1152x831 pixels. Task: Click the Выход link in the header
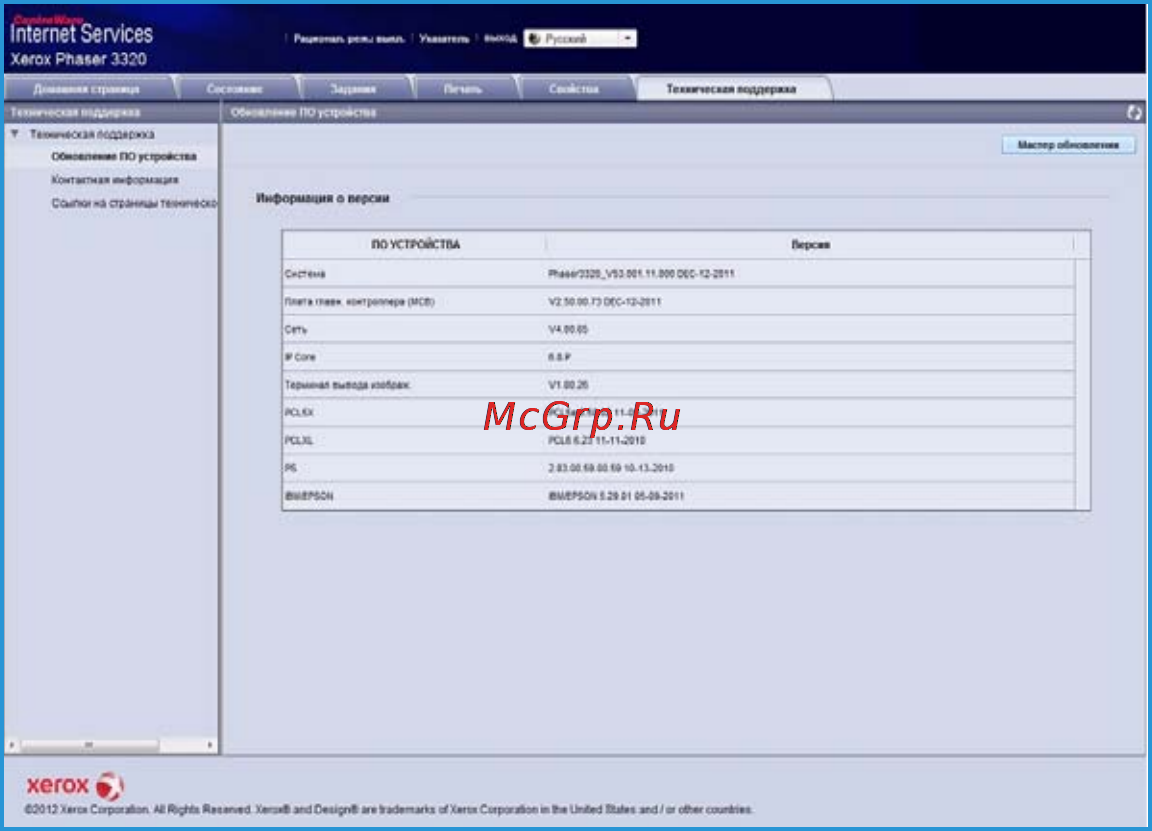pyautogui.click(x=500, y=39)
